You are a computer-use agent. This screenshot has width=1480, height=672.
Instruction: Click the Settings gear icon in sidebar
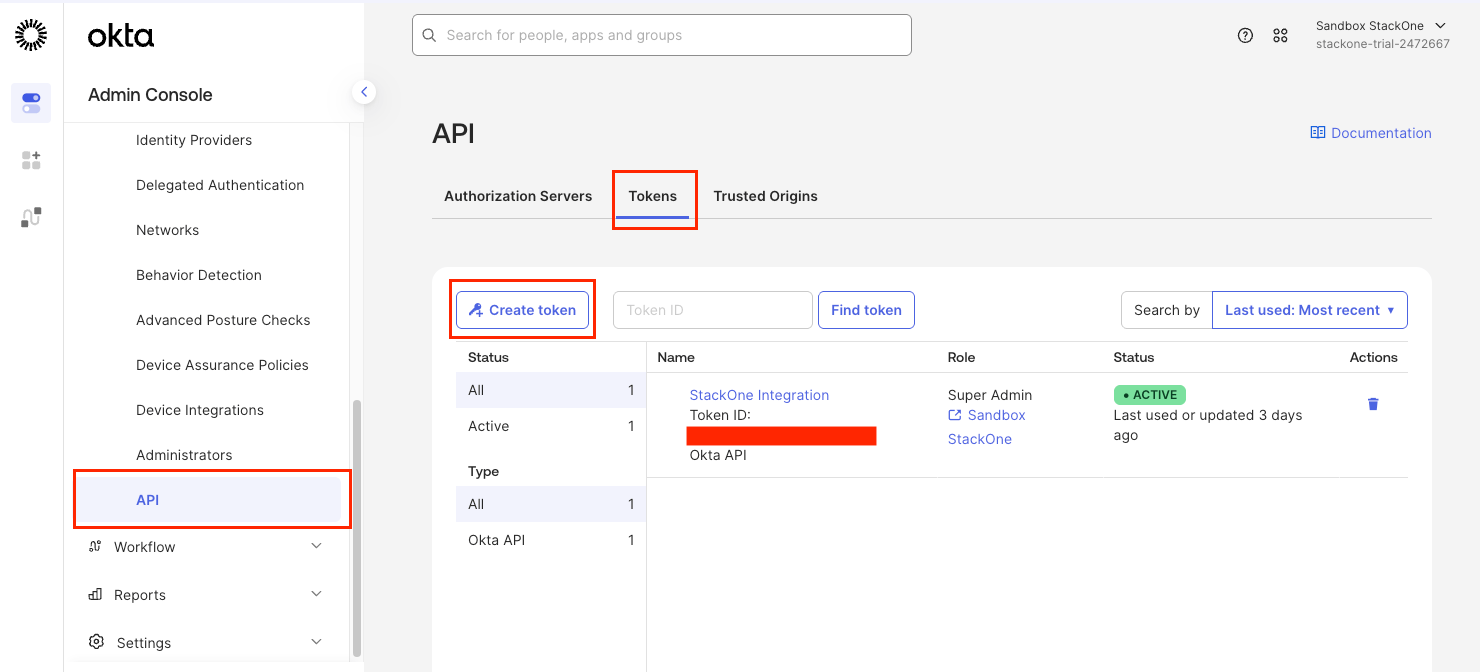(x=96, y=642)
